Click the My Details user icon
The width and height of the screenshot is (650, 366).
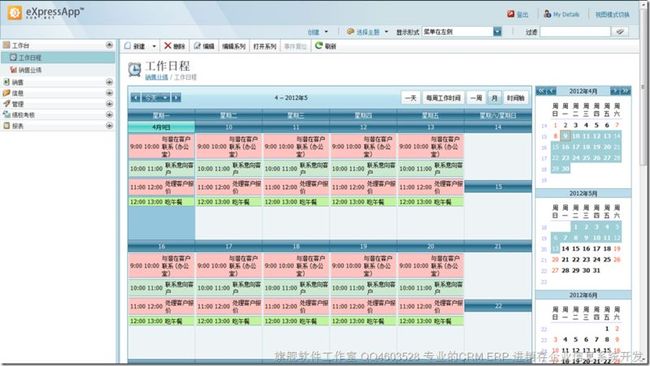click(547, 14)
